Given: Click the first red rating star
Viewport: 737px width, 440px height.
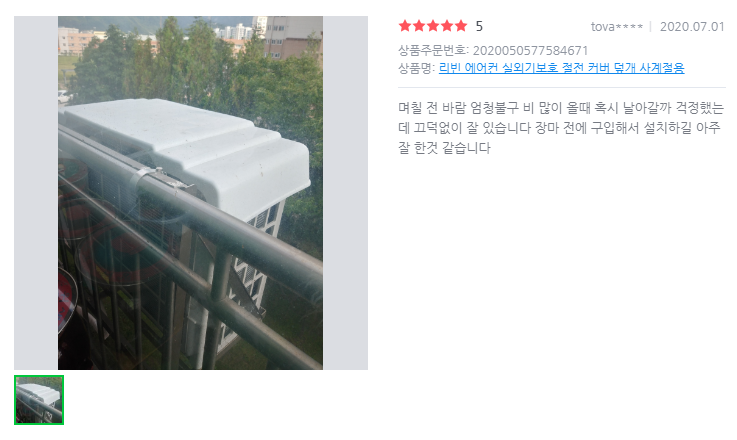Looking at the screenshot, I should pos(405,26).
